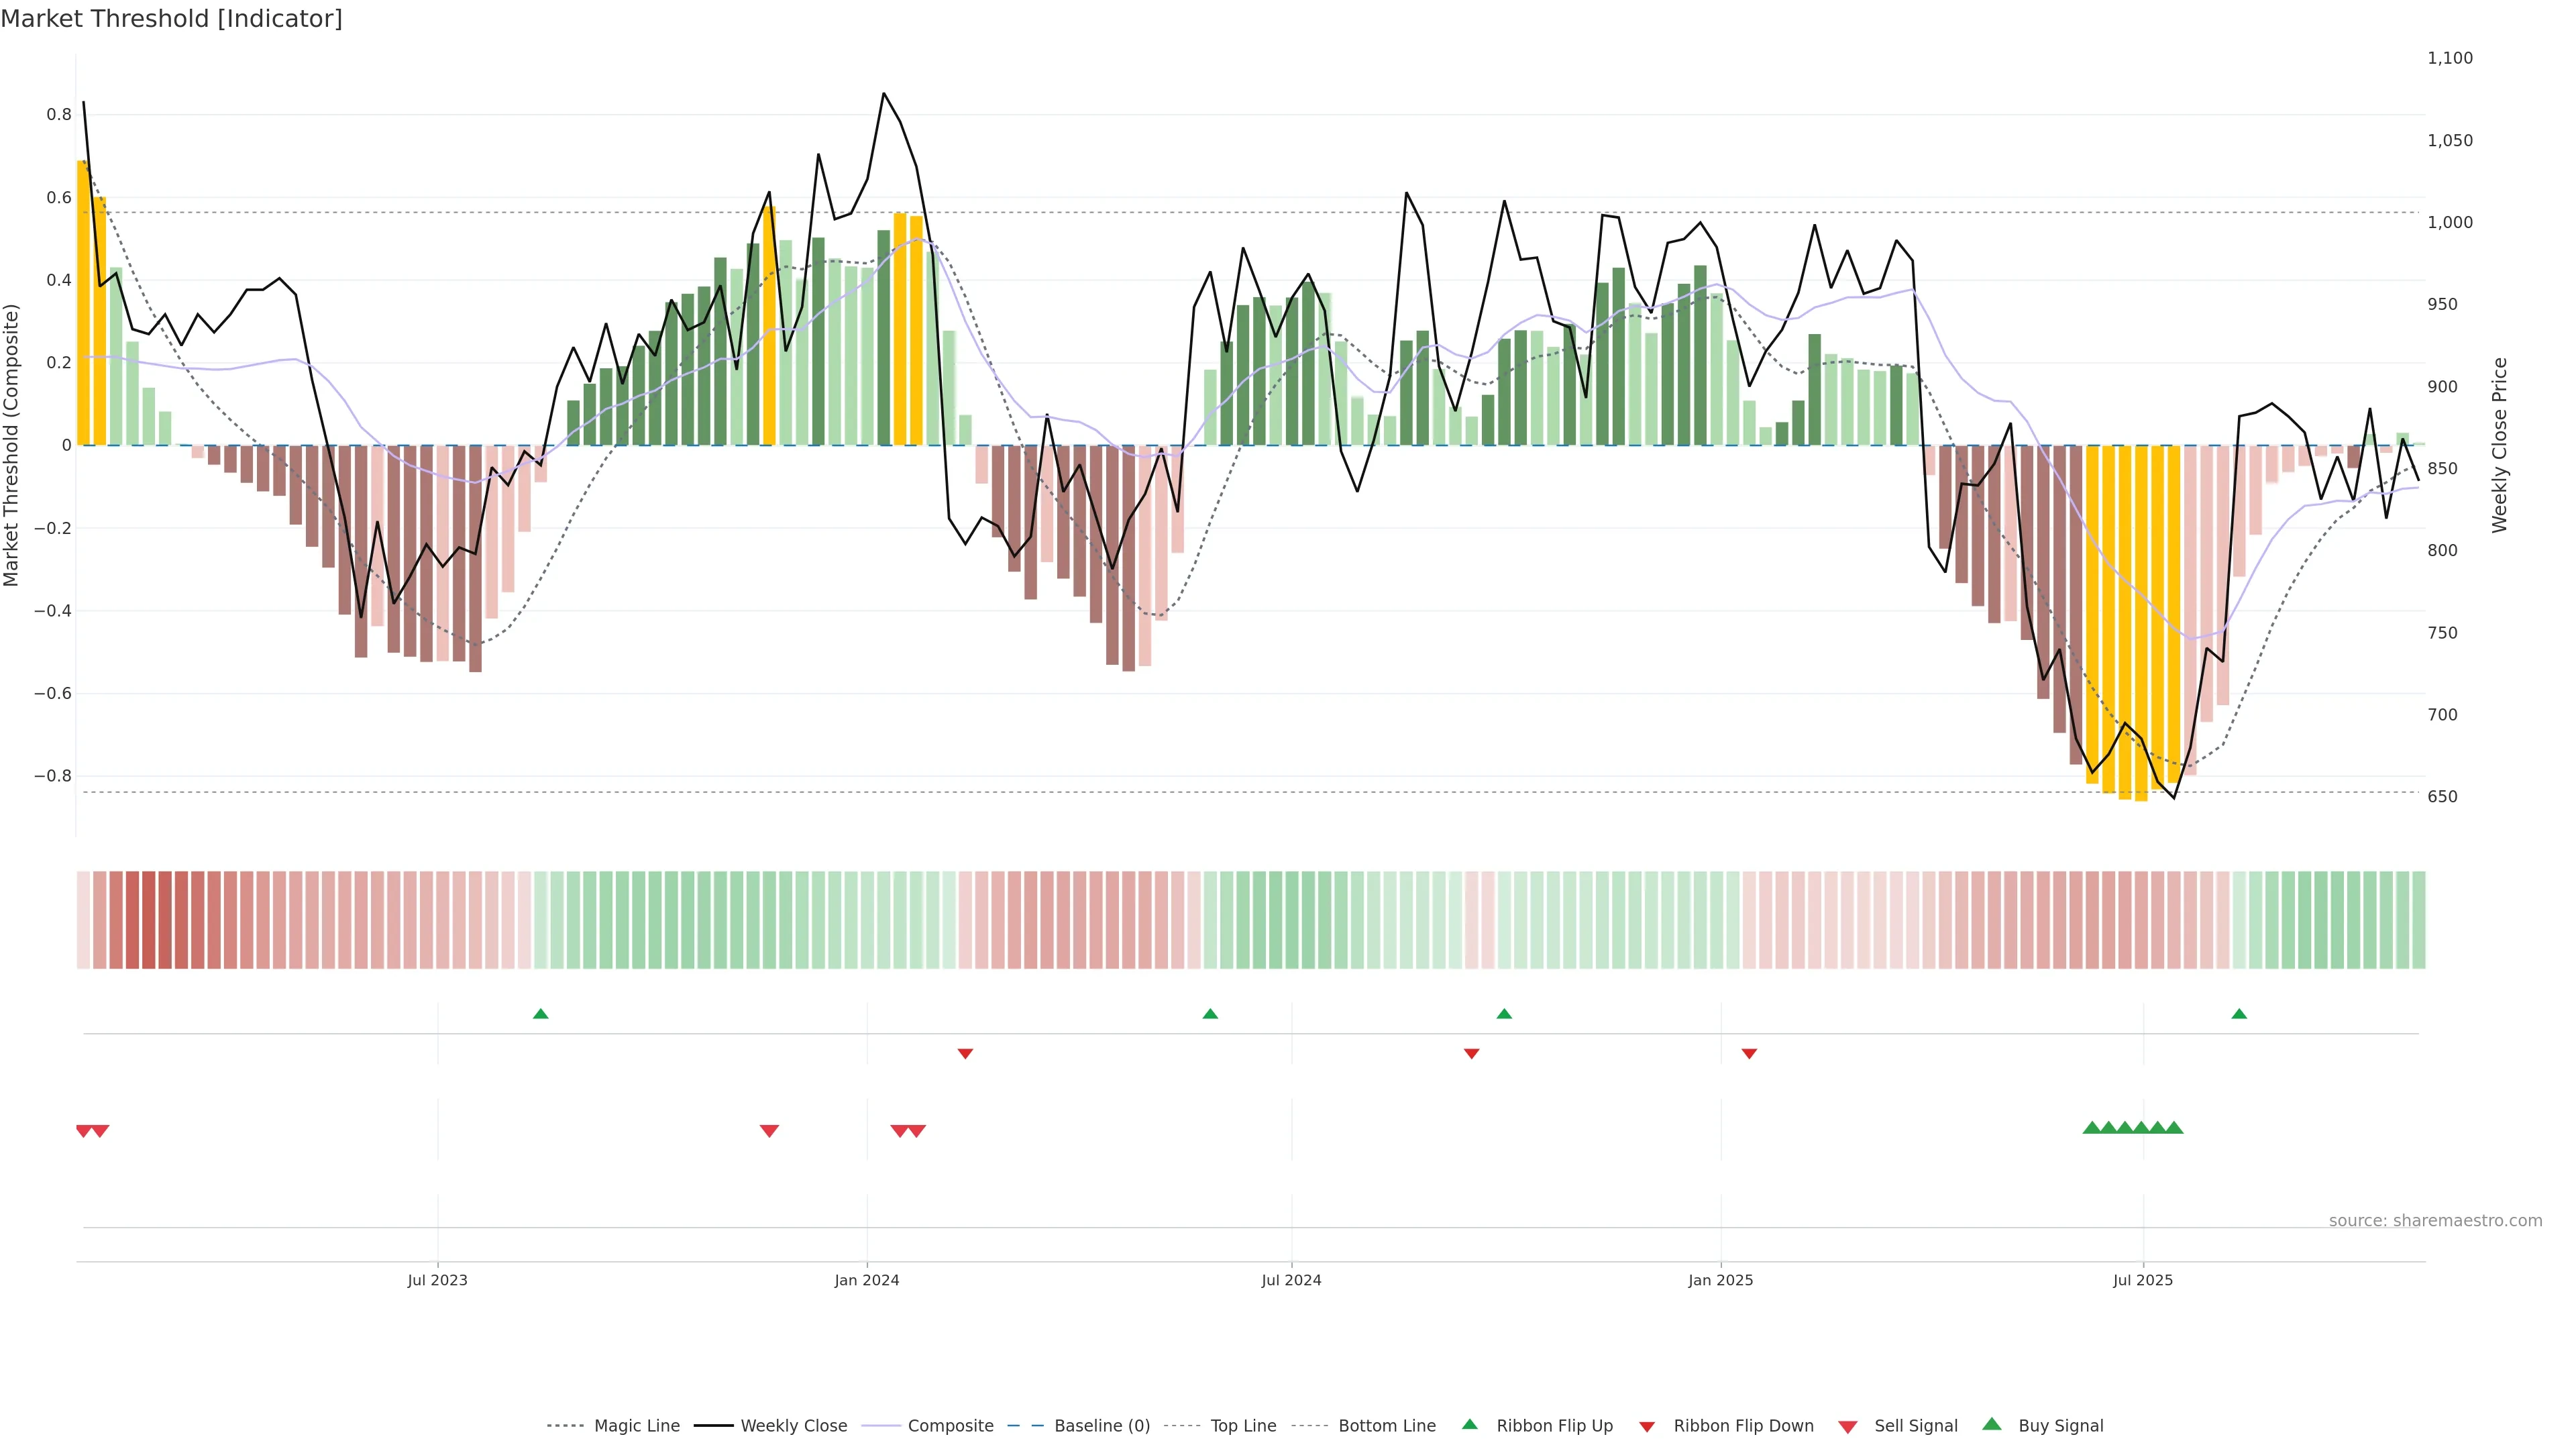
Task: Select the red flip-down triangle just after Jan 2025
Action: (1749, 1053)
